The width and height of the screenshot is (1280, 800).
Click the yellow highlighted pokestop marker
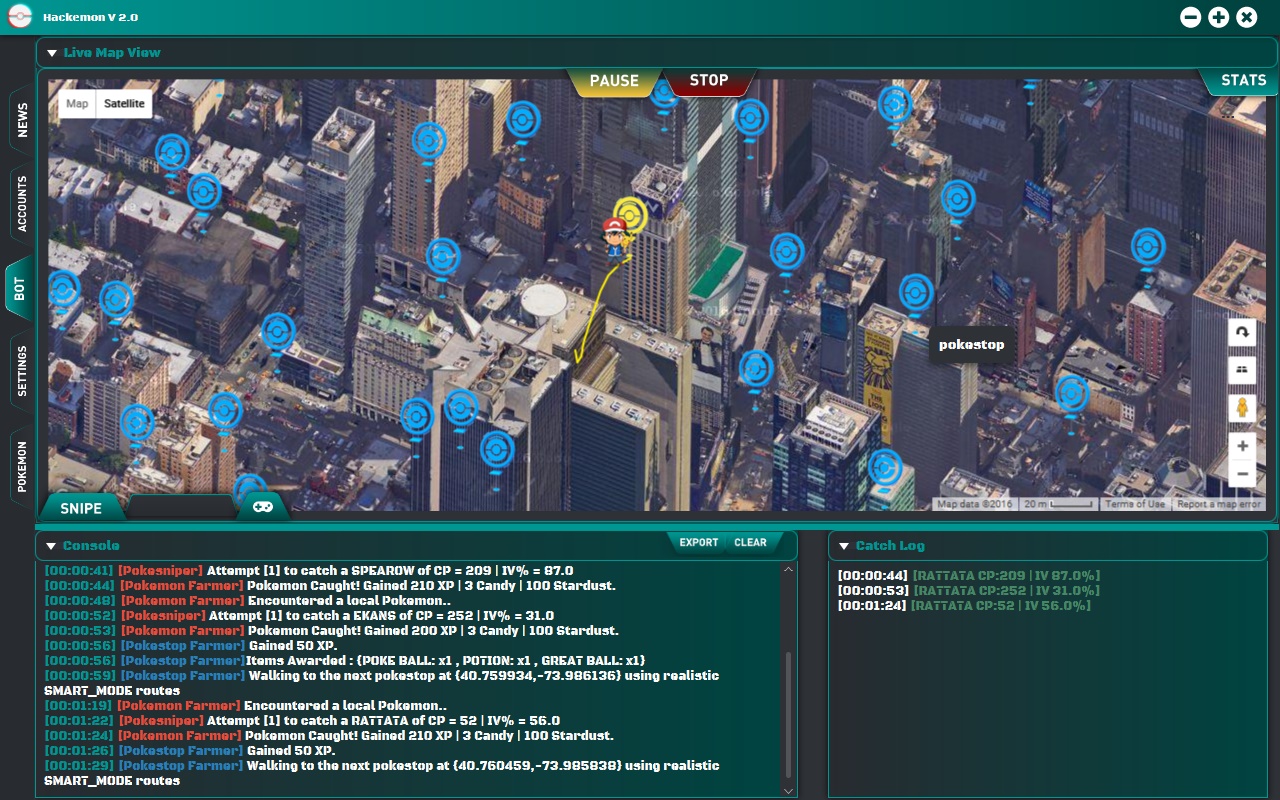pos(630,215)
